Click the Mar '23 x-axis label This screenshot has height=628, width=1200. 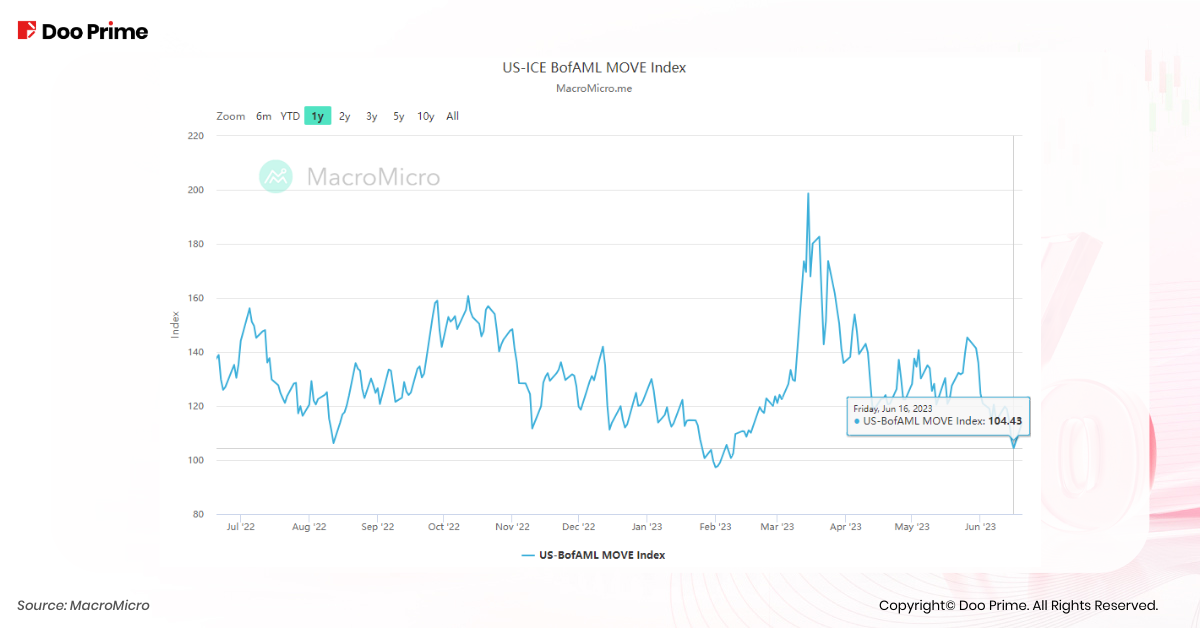click(777, 526)
